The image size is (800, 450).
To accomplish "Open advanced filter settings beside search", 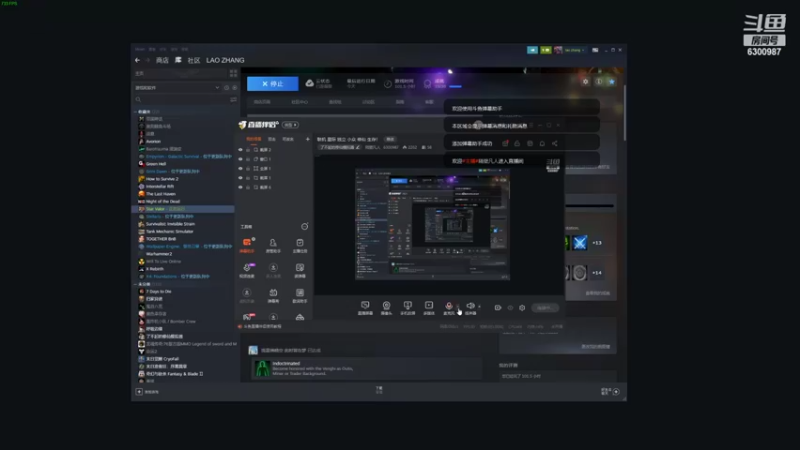I will [233, 99].
